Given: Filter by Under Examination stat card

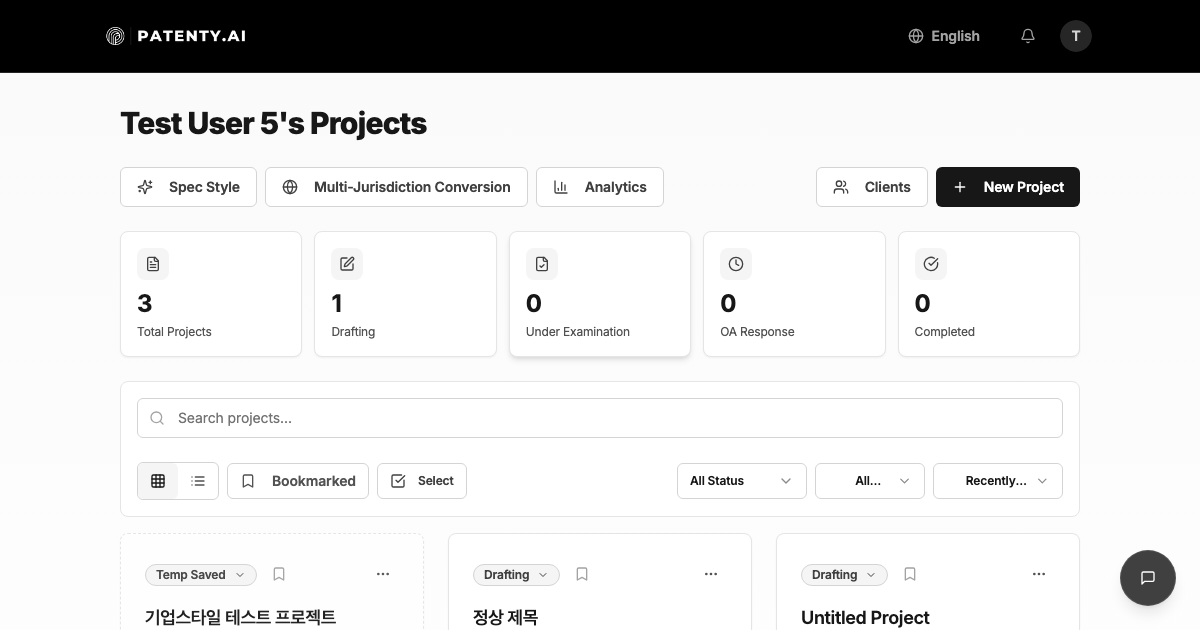Looking at the screenshot, I should click(600, 294).
